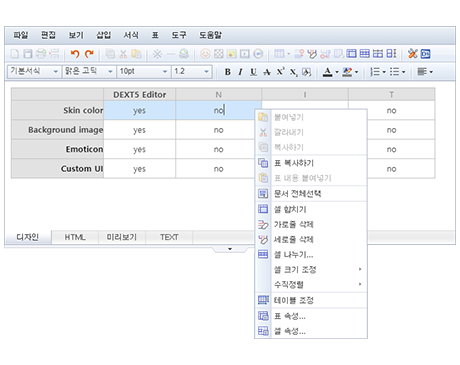The image size is (460, 365).
Task: Open the text alignment dropdown arrow
Action: [x=431, y=72]
